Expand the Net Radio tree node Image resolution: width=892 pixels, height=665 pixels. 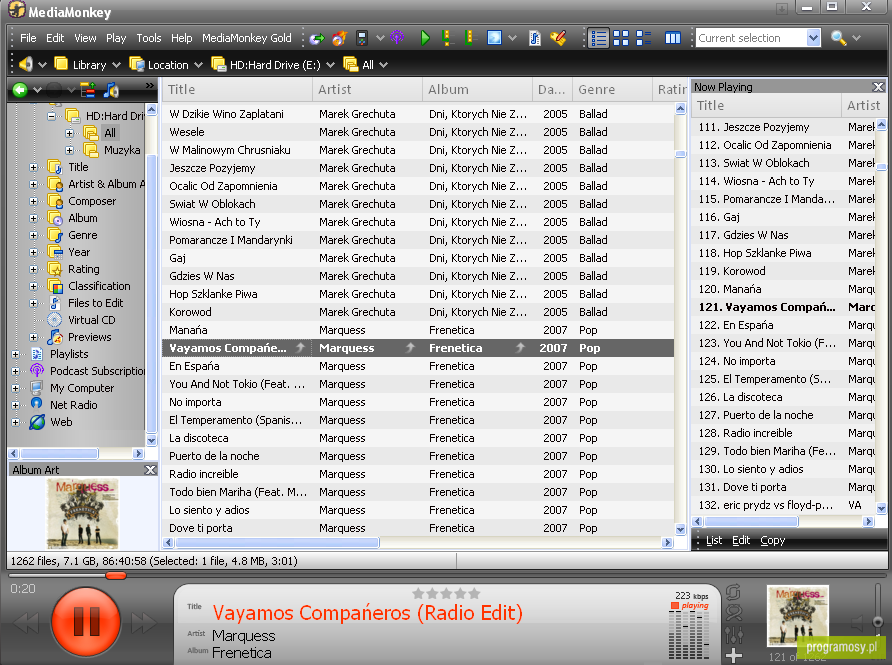(16, 406)
